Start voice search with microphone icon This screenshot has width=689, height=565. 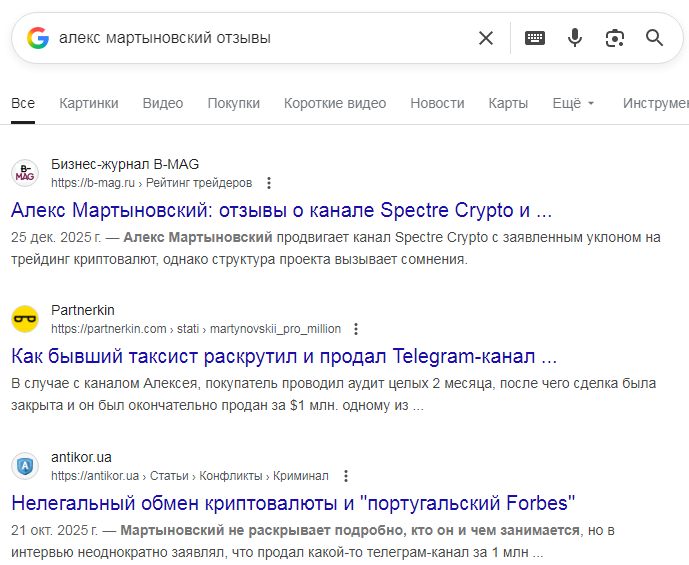click(575, 38)
